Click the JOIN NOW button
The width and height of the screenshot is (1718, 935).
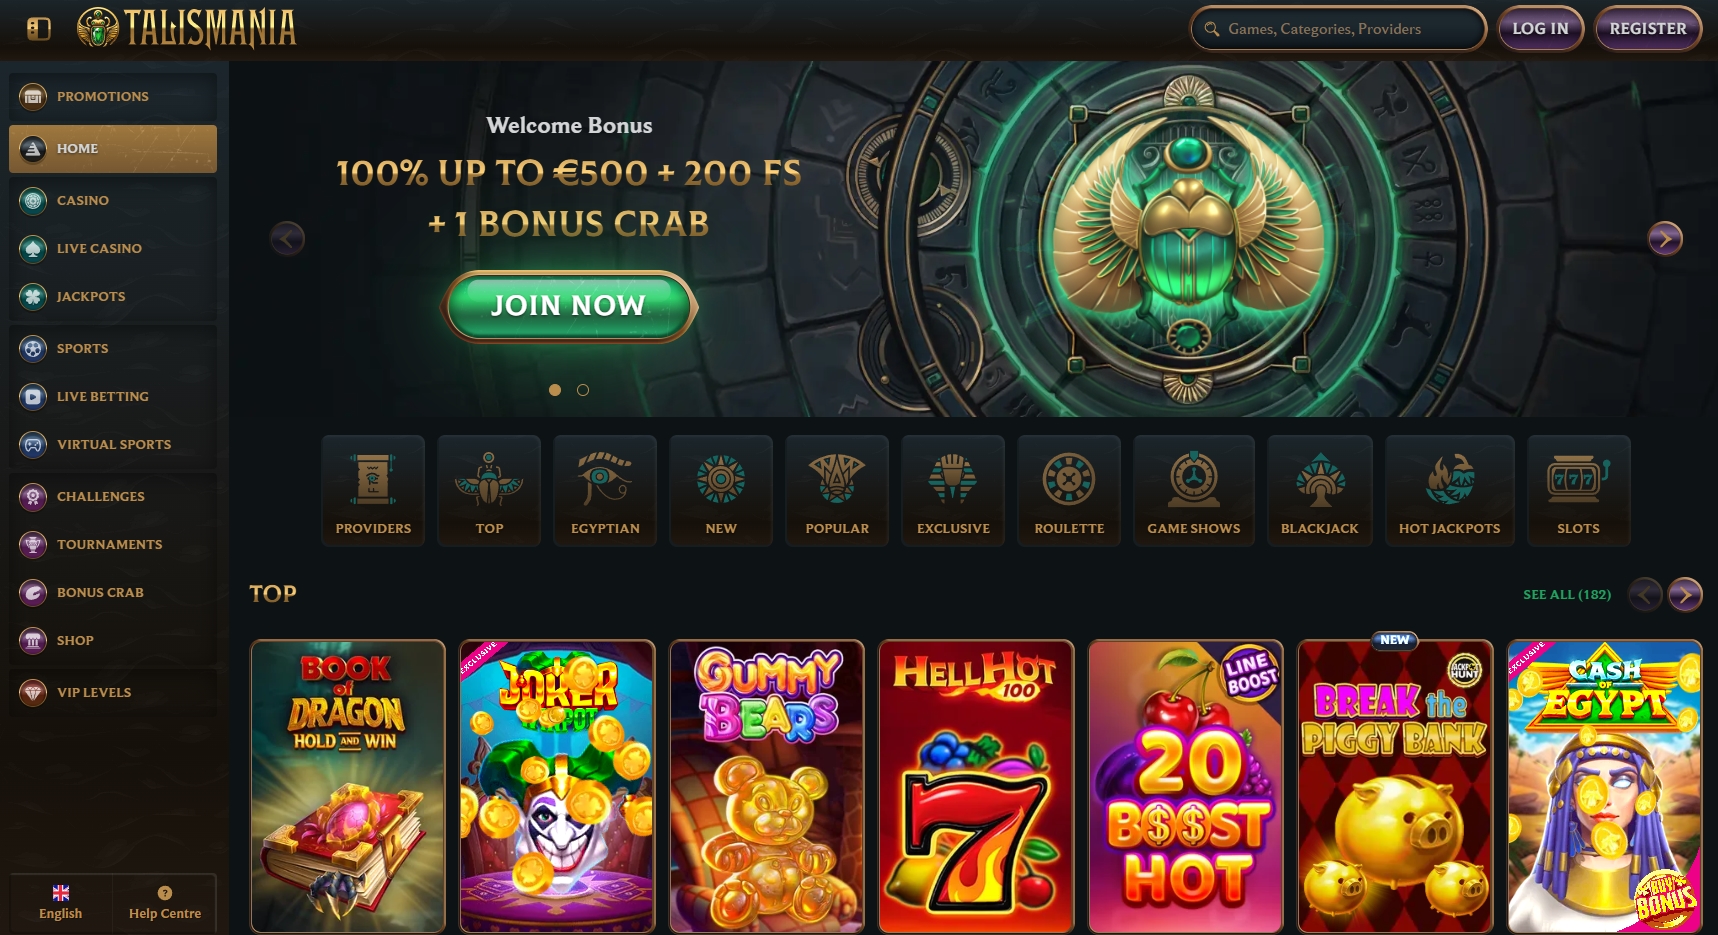pyautogui.click(x=568, y=306)
